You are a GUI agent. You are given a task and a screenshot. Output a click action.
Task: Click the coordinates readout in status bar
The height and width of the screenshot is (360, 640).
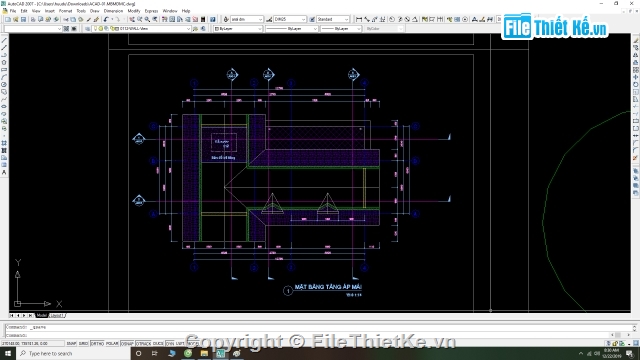click(x=33, y=344)
